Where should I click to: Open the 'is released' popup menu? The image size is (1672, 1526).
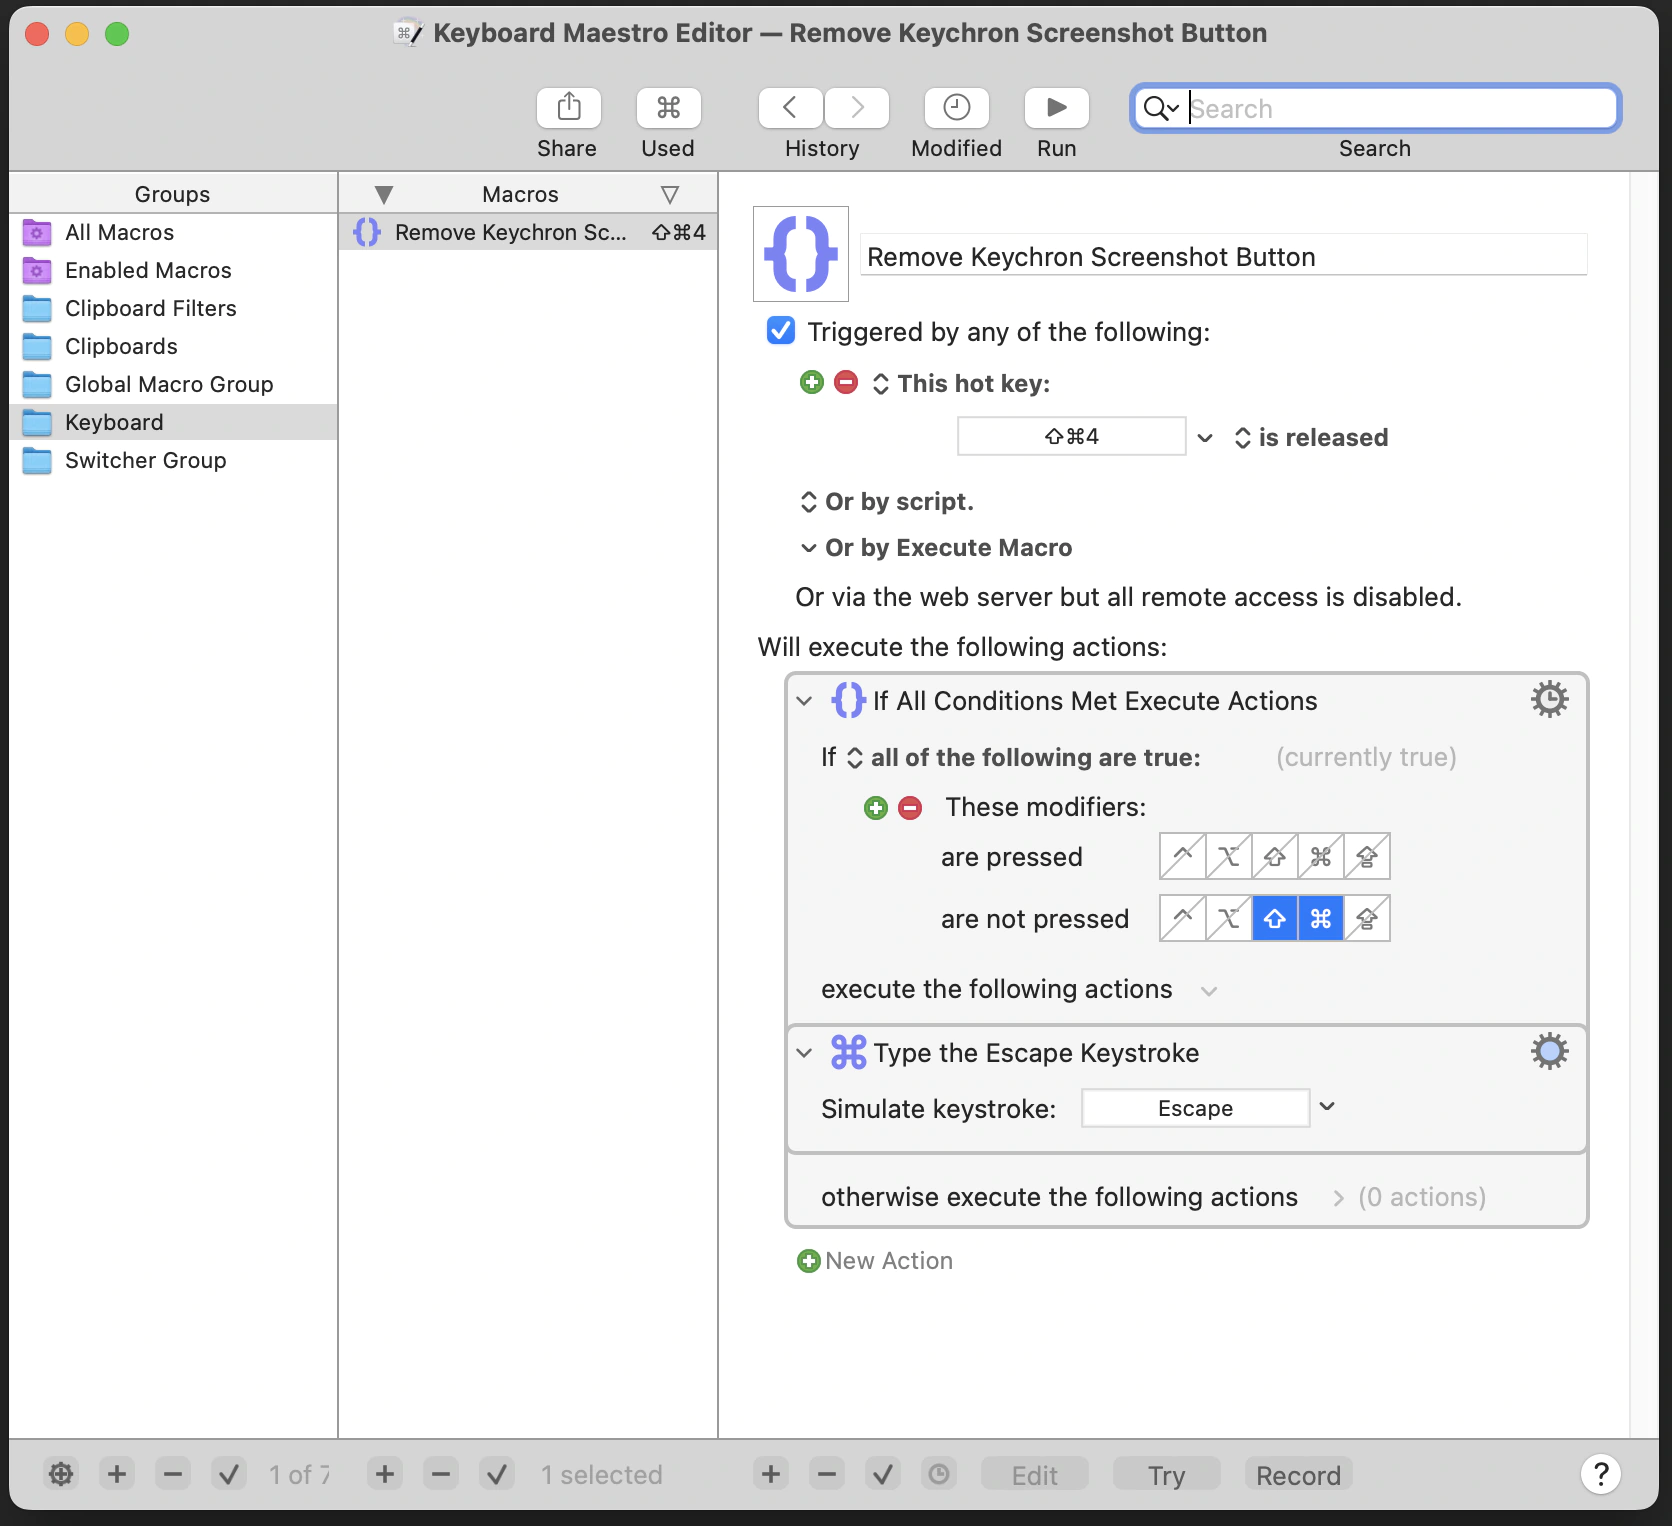point(1311,438)
